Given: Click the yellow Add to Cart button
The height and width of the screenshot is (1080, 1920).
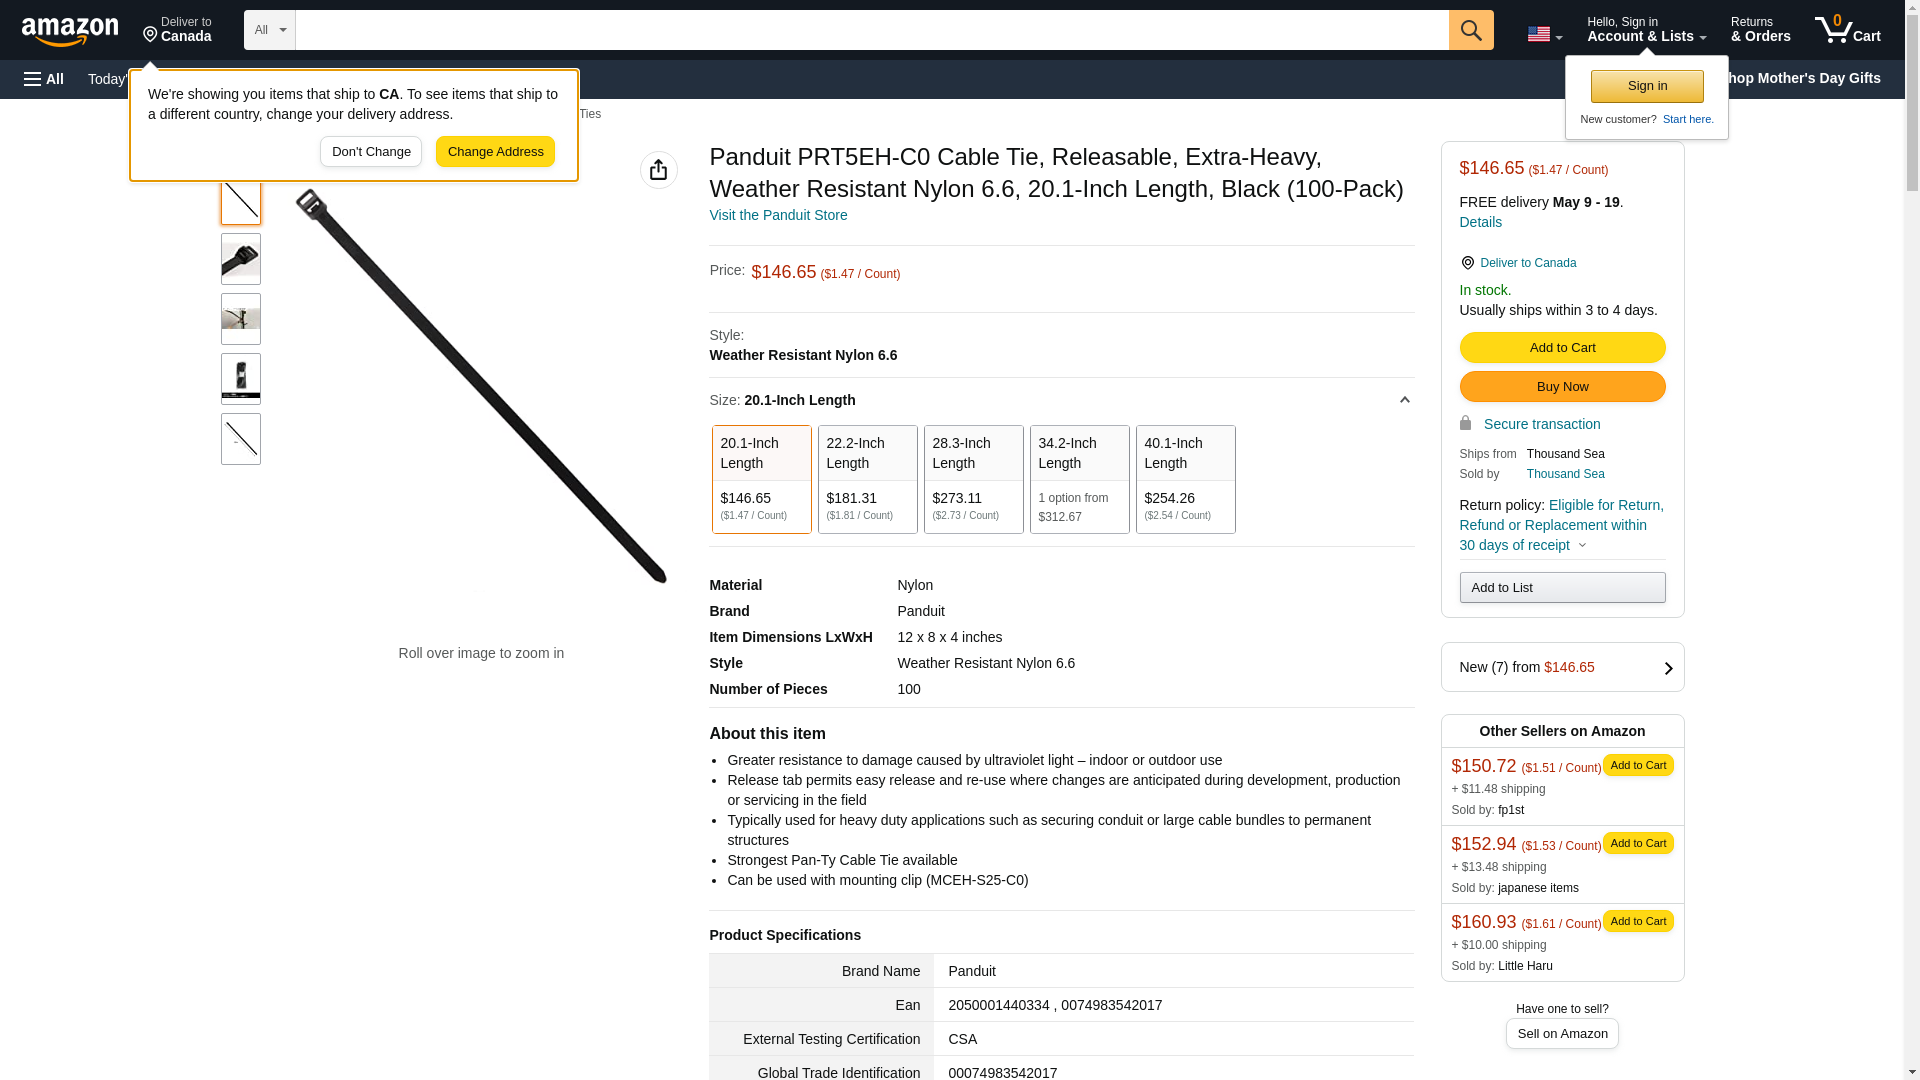Looking at the screenshot, I should 1561,347.
